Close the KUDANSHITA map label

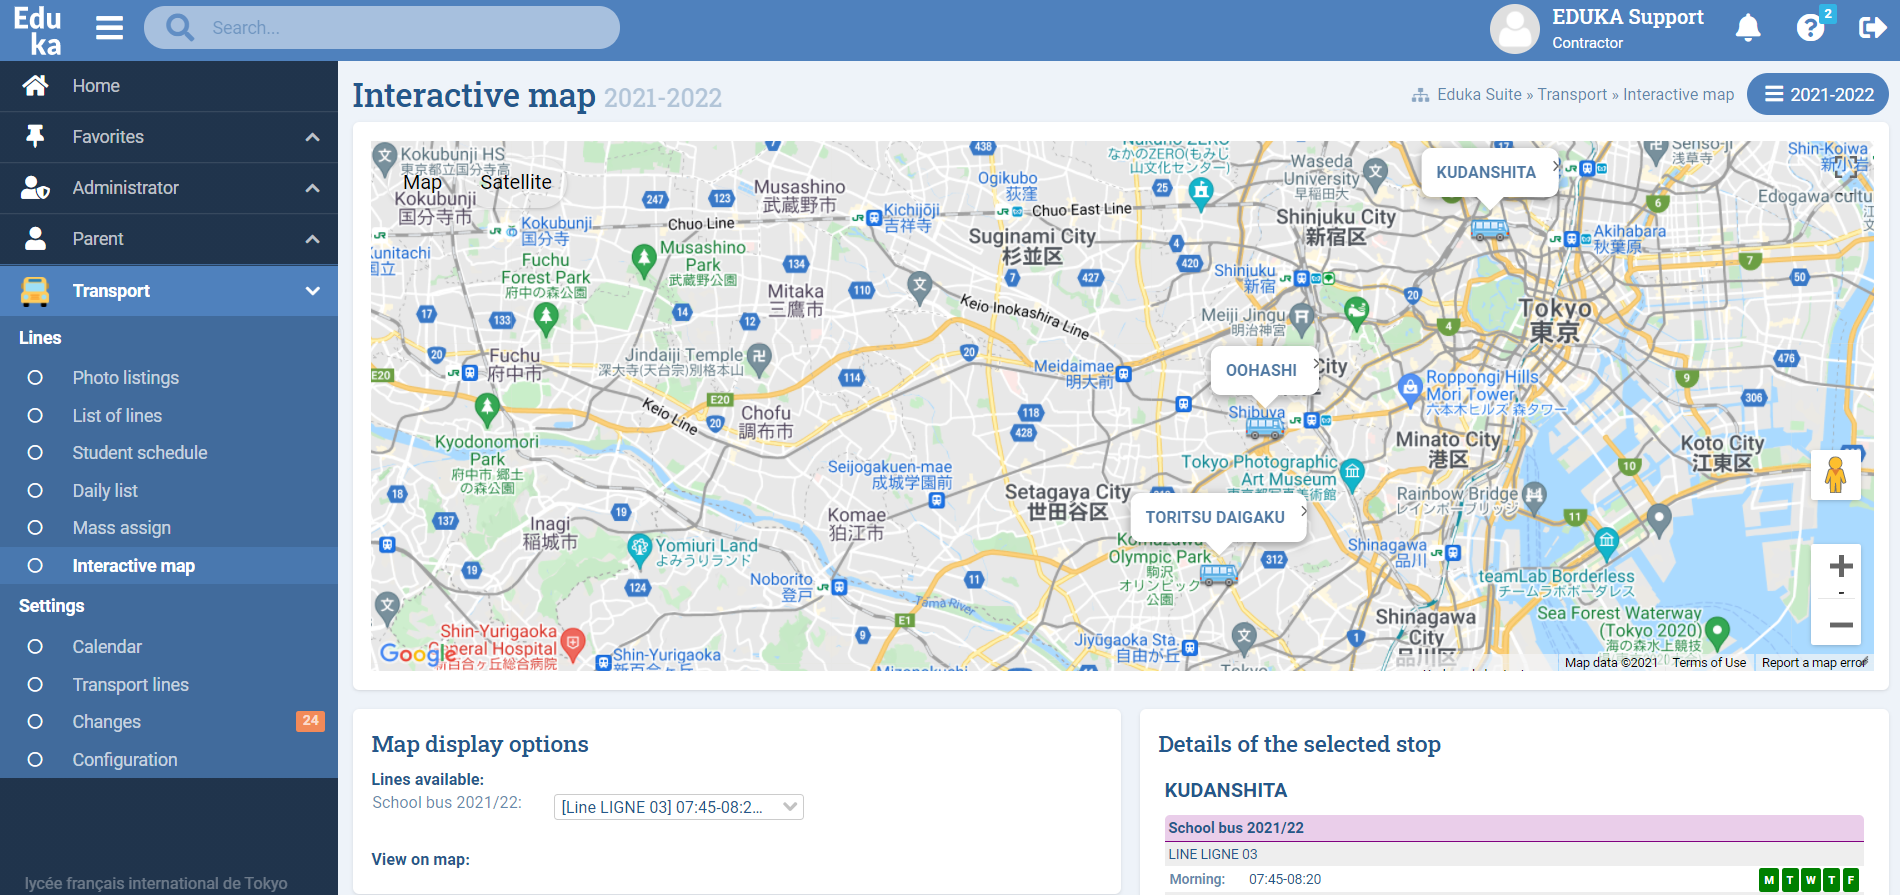pos(1556,165)
